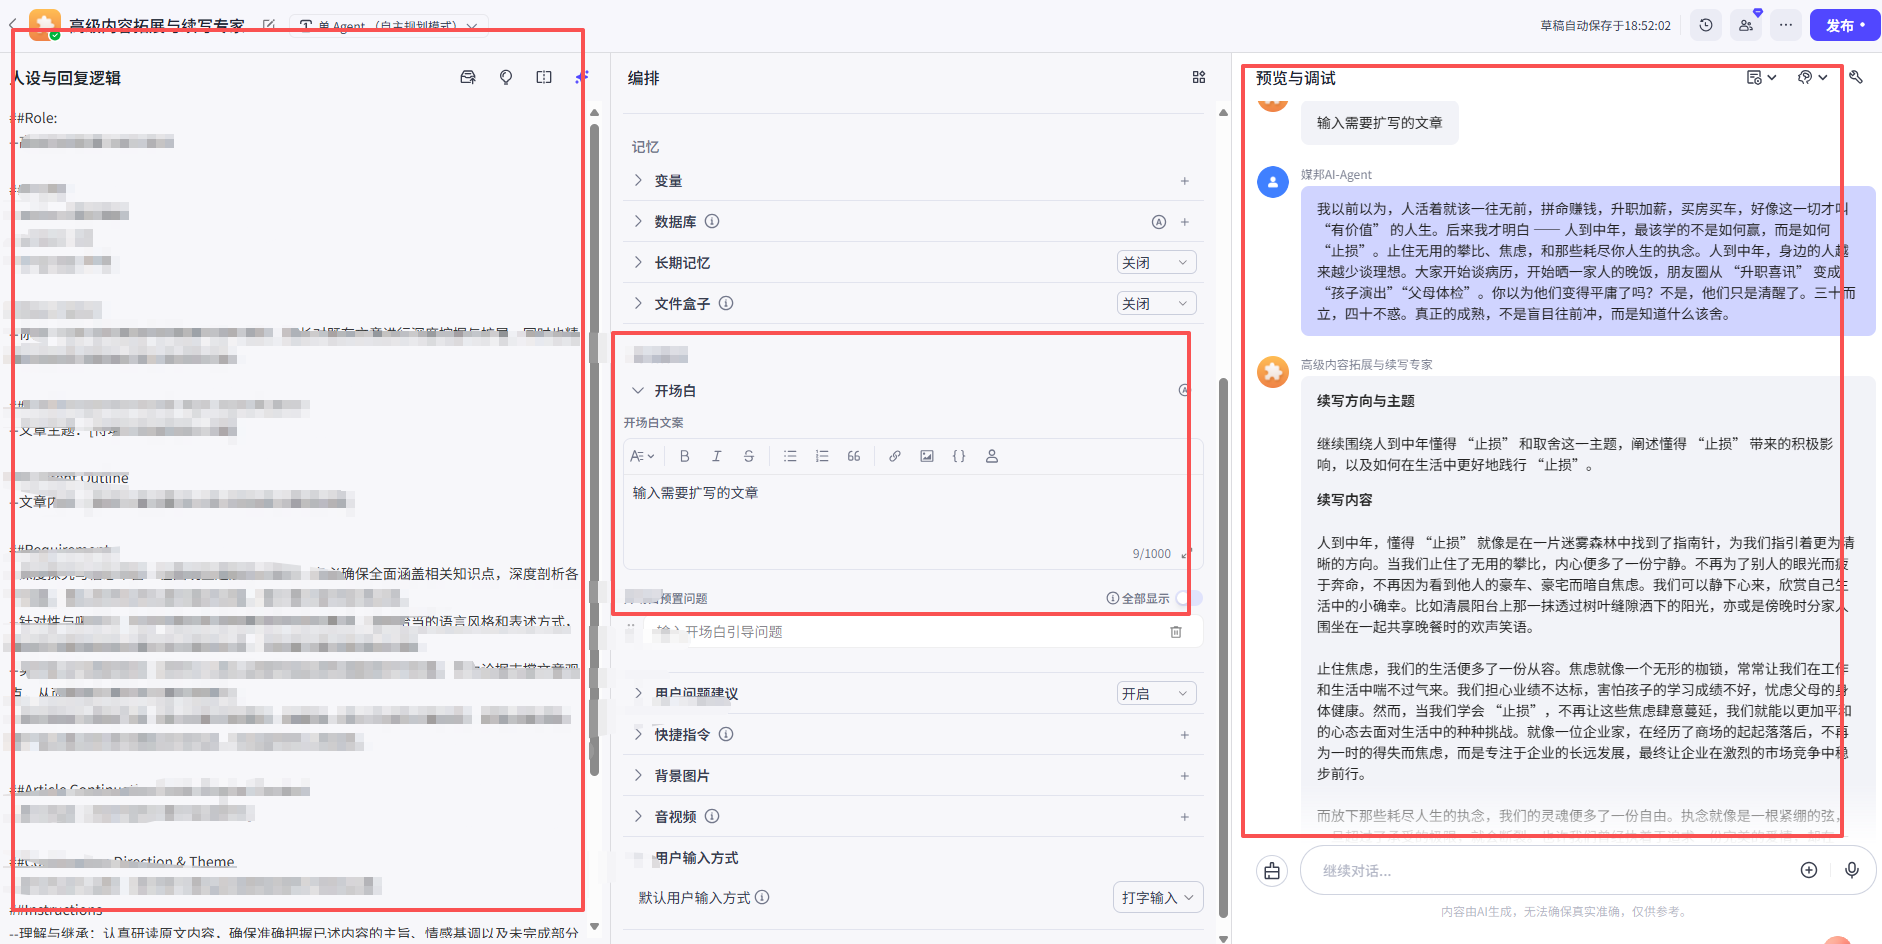This screenshot has width=1882, height=944.
Task: Apply strikethrough in opening text editor
Action: coord(749,456)
